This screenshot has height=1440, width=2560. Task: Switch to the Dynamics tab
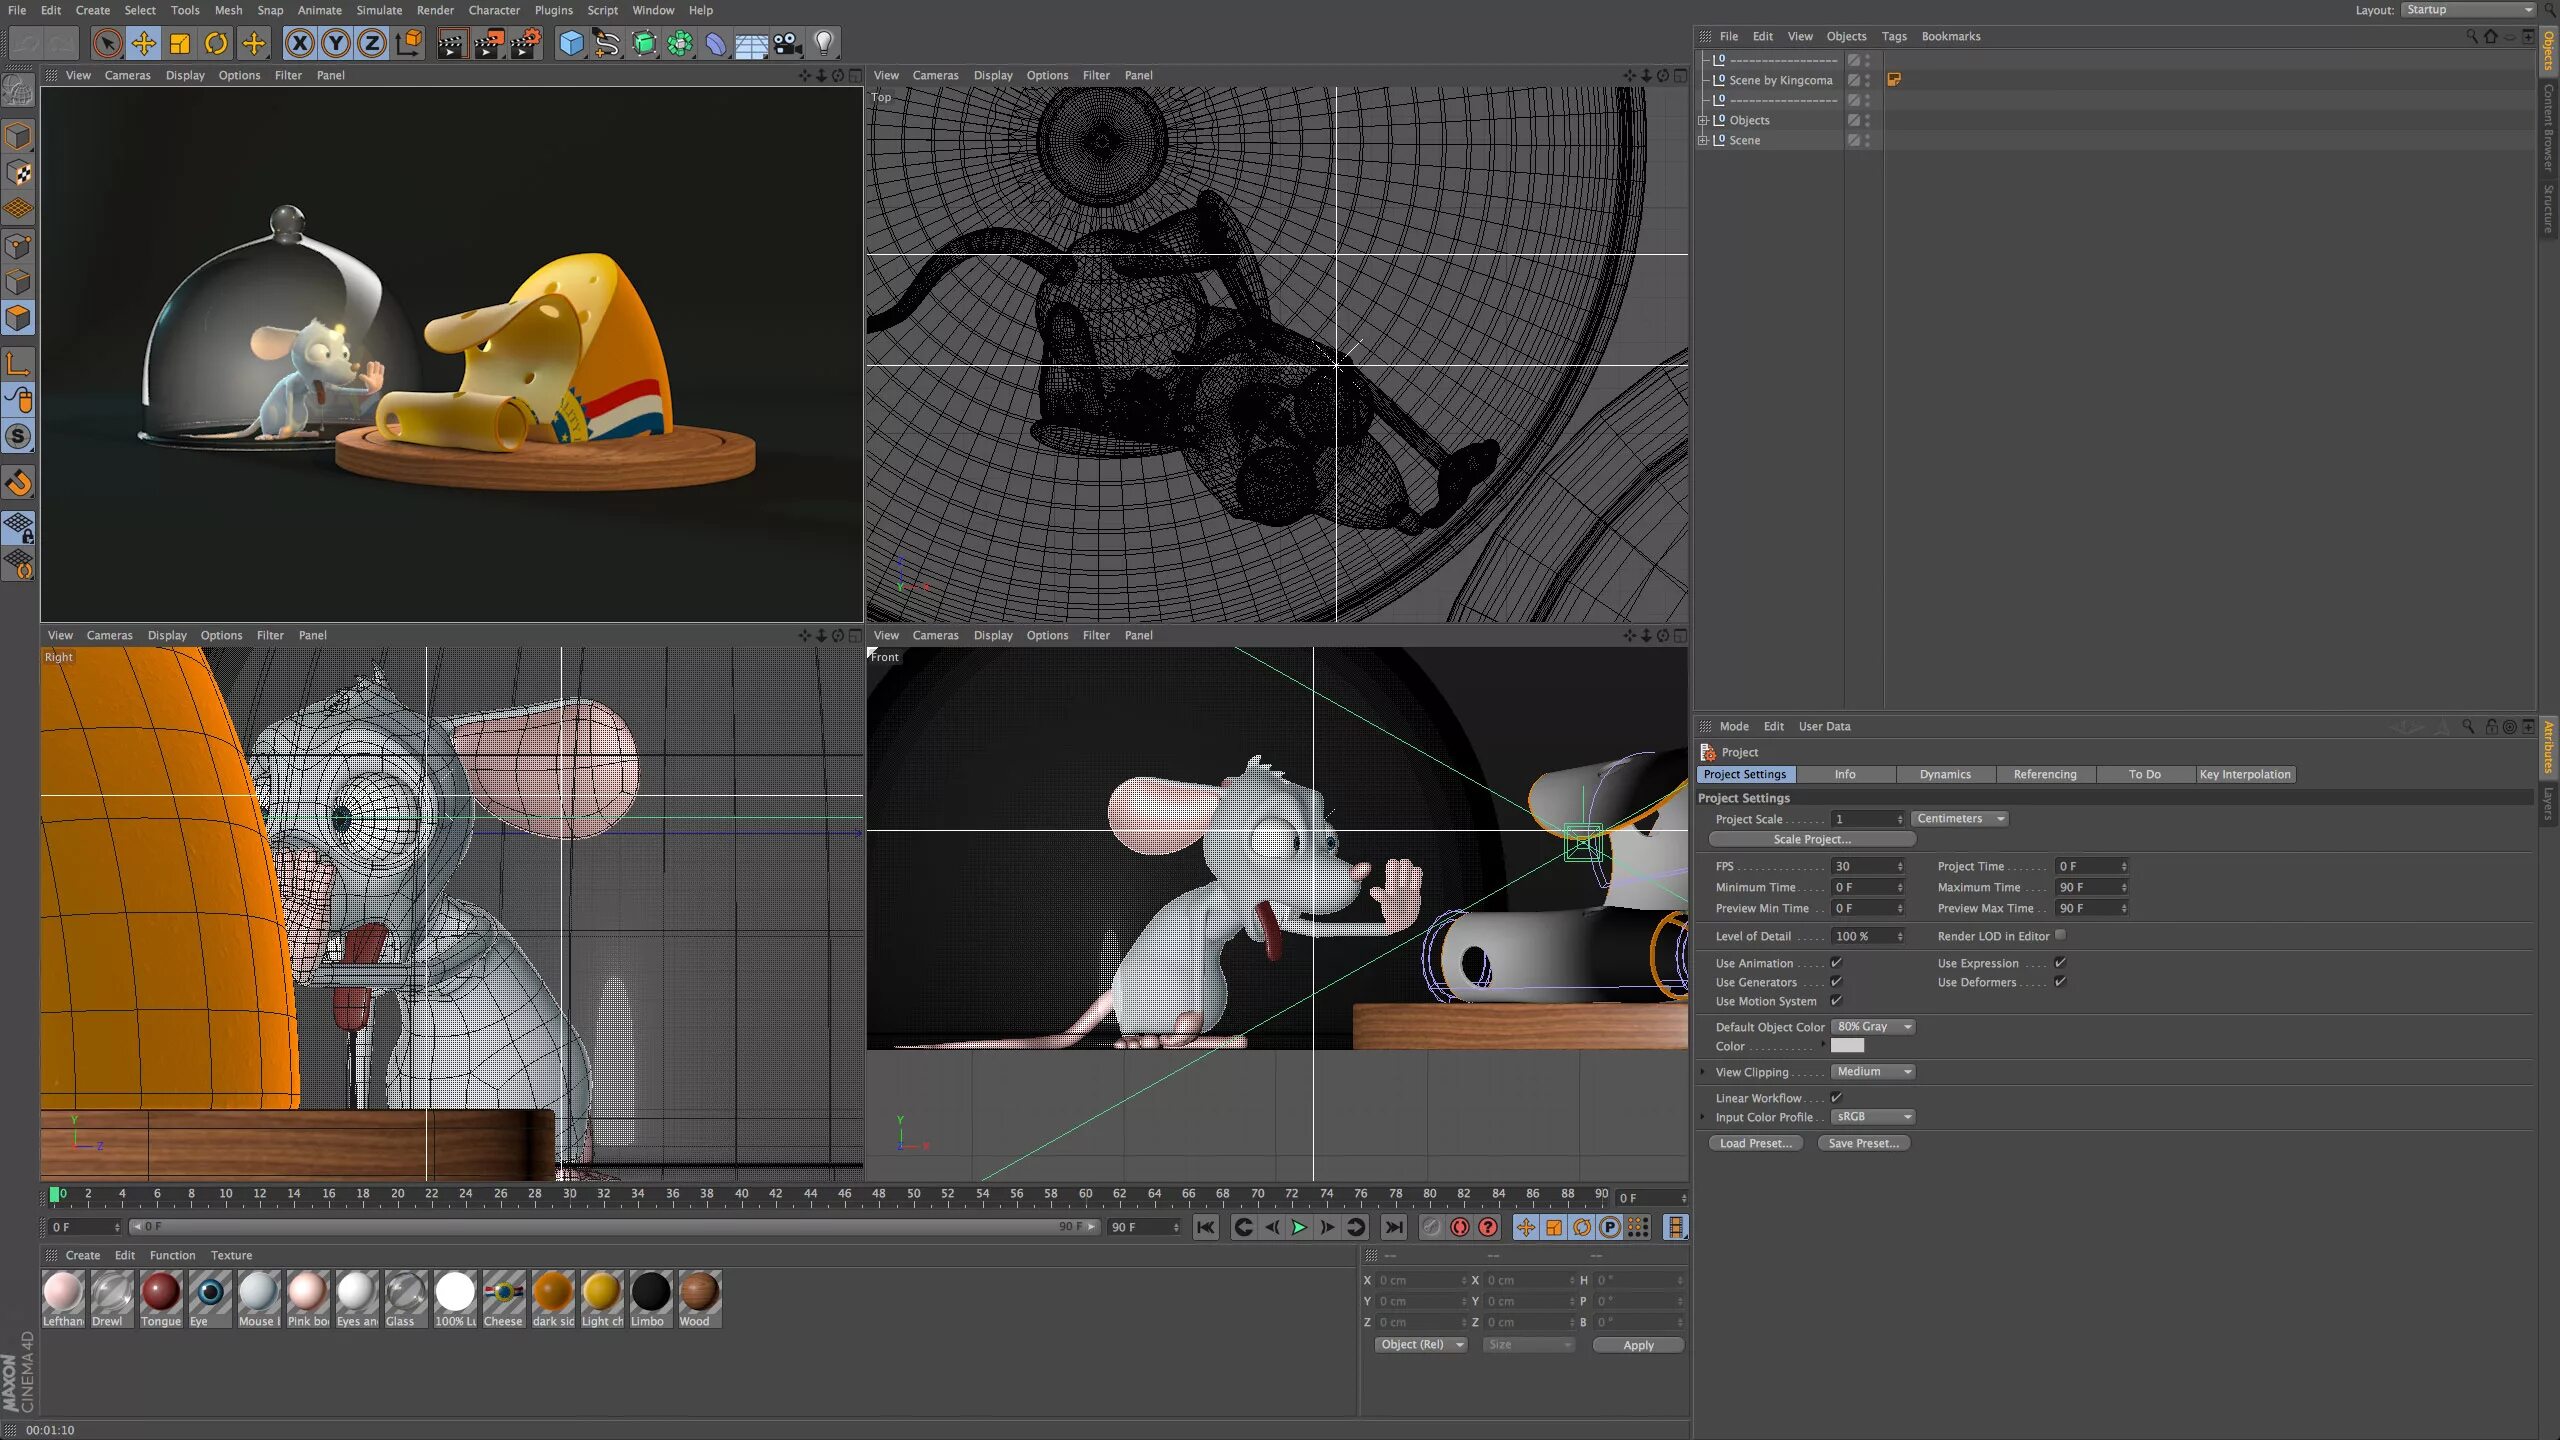click(1945, 774)
